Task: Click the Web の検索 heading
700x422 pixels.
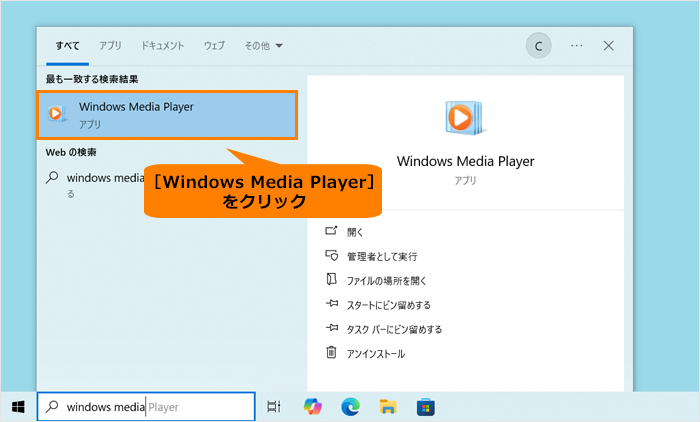Action: tap(71, 152)
